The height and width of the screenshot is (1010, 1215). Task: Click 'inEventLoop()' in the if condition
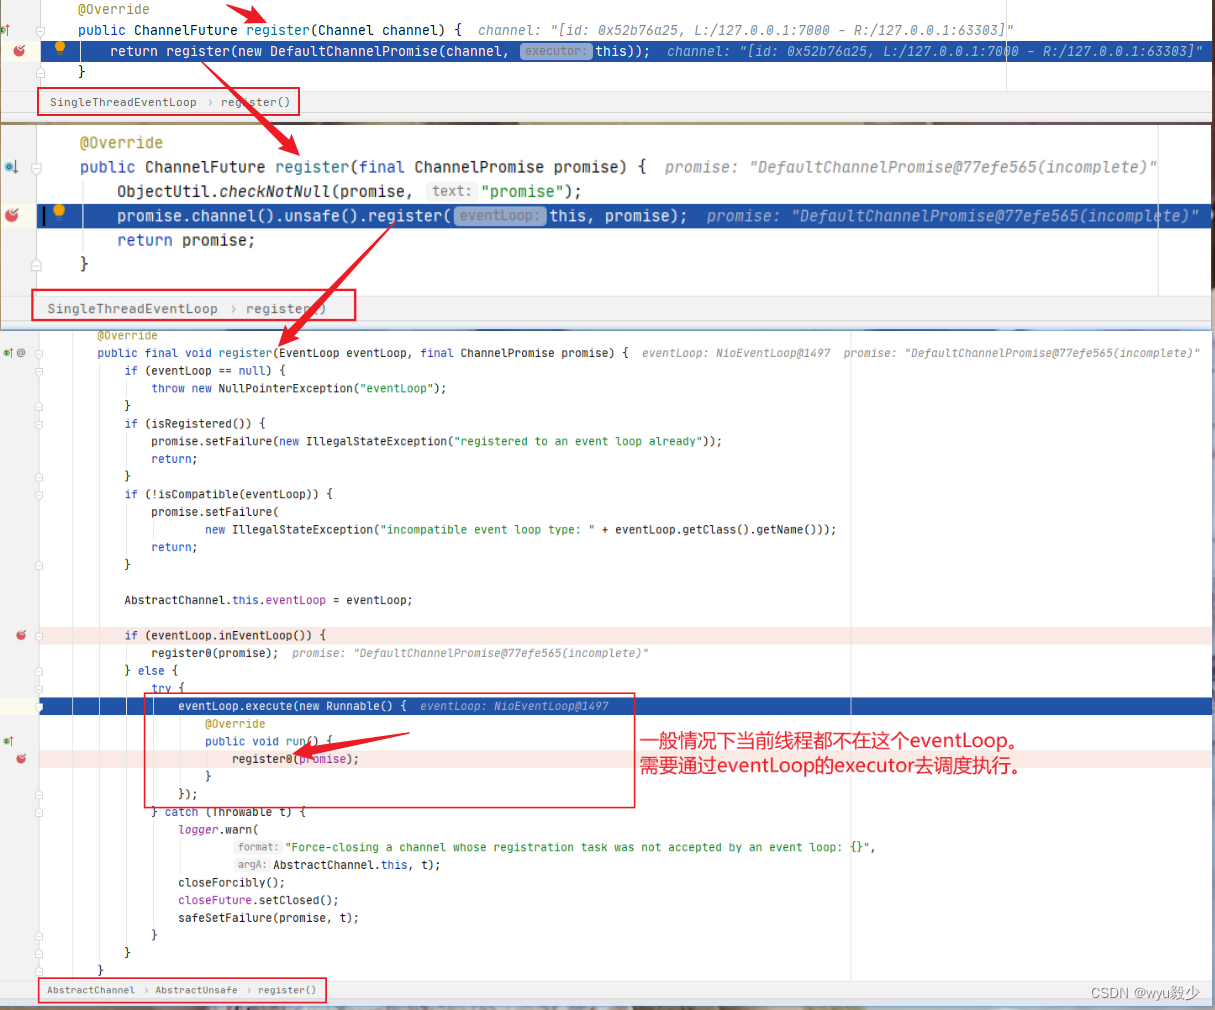(265, 636)
